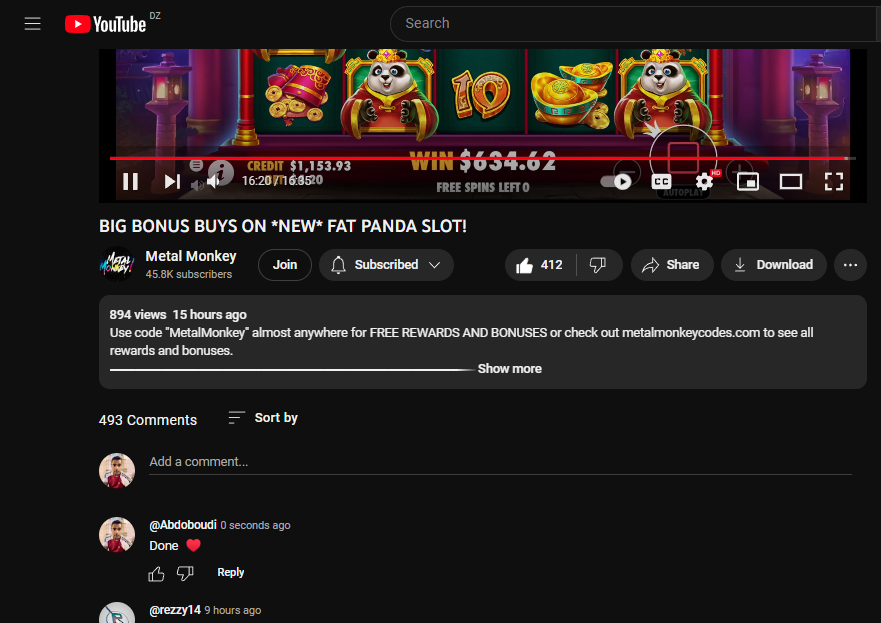
Task: Open @Abdoboudi commenter profile
Action: [x=183, y=525]
